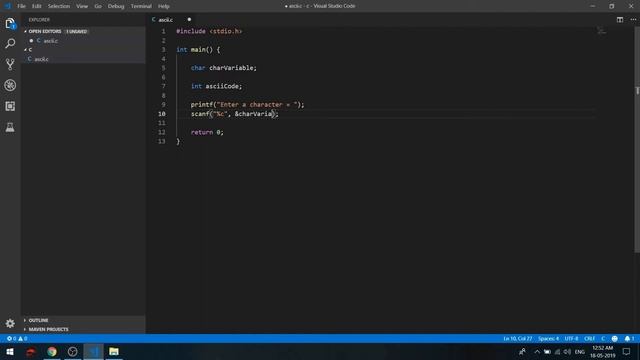The height and width of the screenshot is (360, 640).
Task: Click feedback smiley icon in status bar
Action: (614, 338)
